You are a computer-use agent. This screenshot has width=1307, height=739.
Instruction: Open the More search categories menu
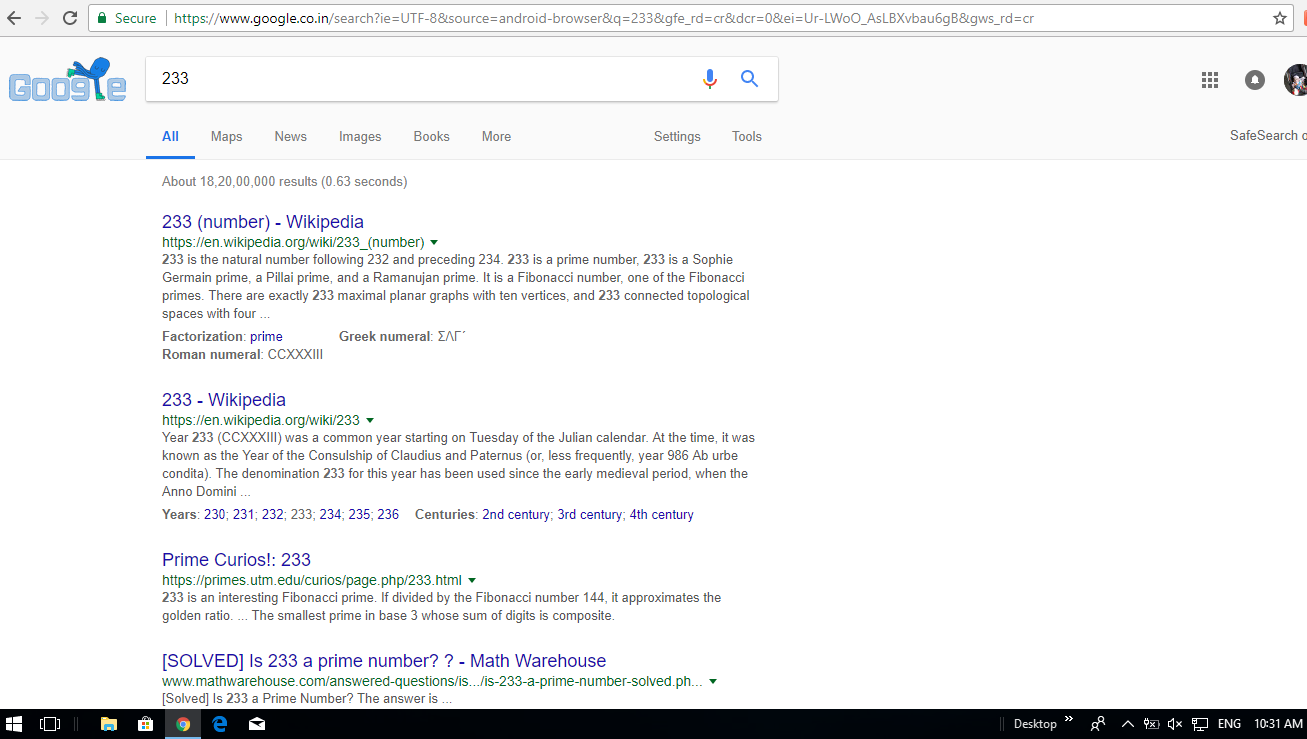pyautogui.click(x=496, y=137)
